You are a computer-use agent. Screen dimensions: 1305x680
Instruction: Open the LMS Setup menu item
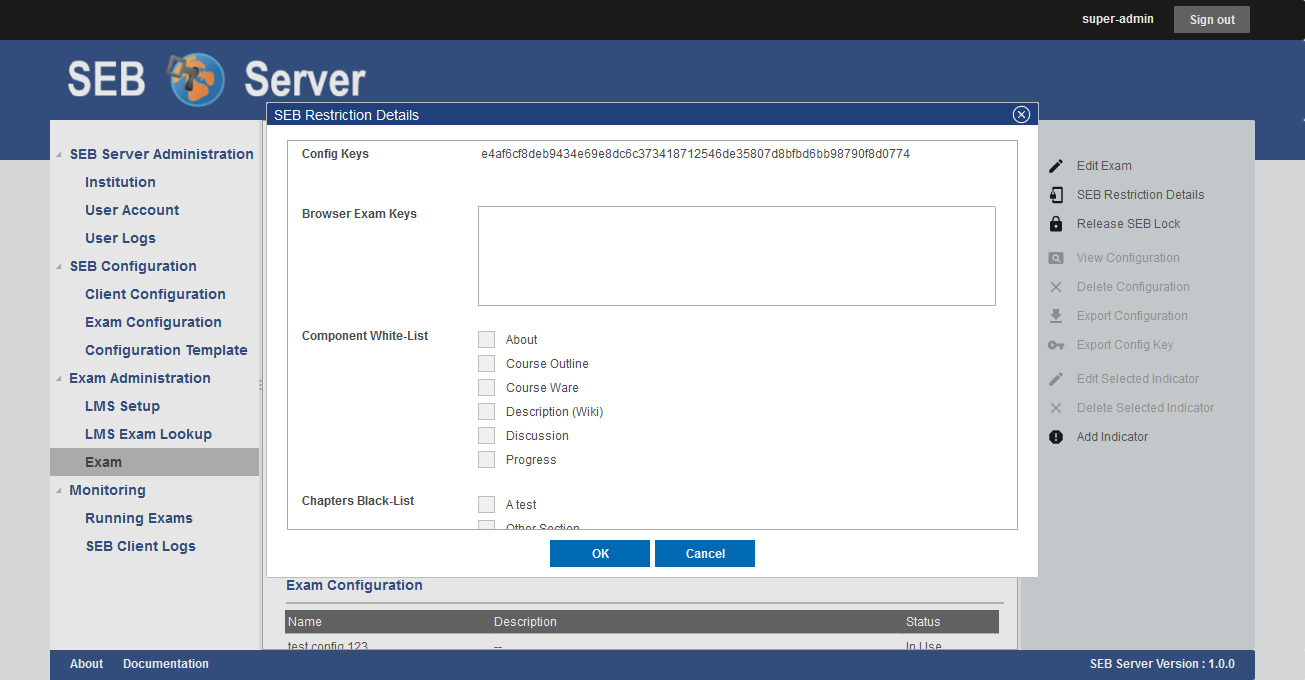[122, 406]
